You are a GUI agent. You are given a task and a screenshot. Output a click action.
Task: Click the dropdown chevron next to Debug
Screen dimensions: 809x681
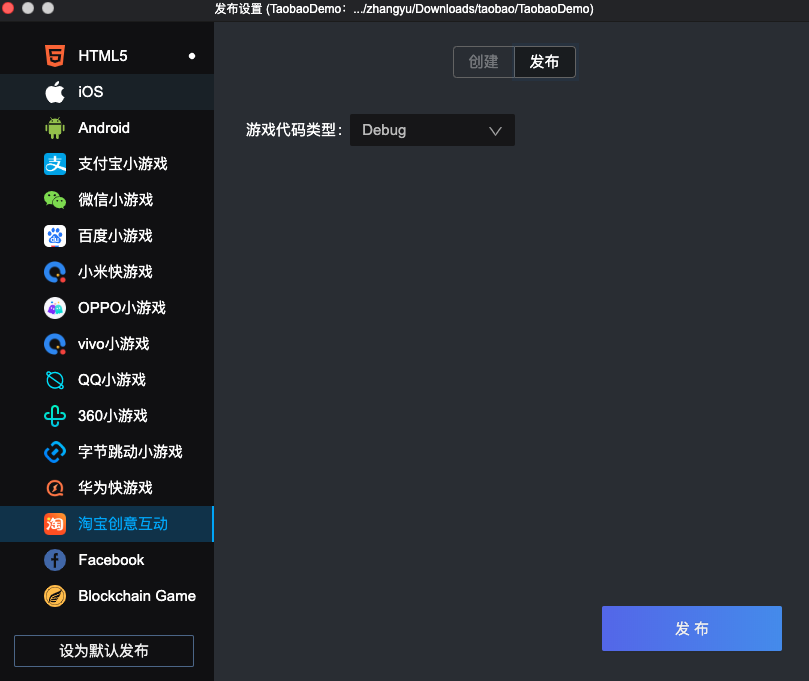tap(495, 130)
